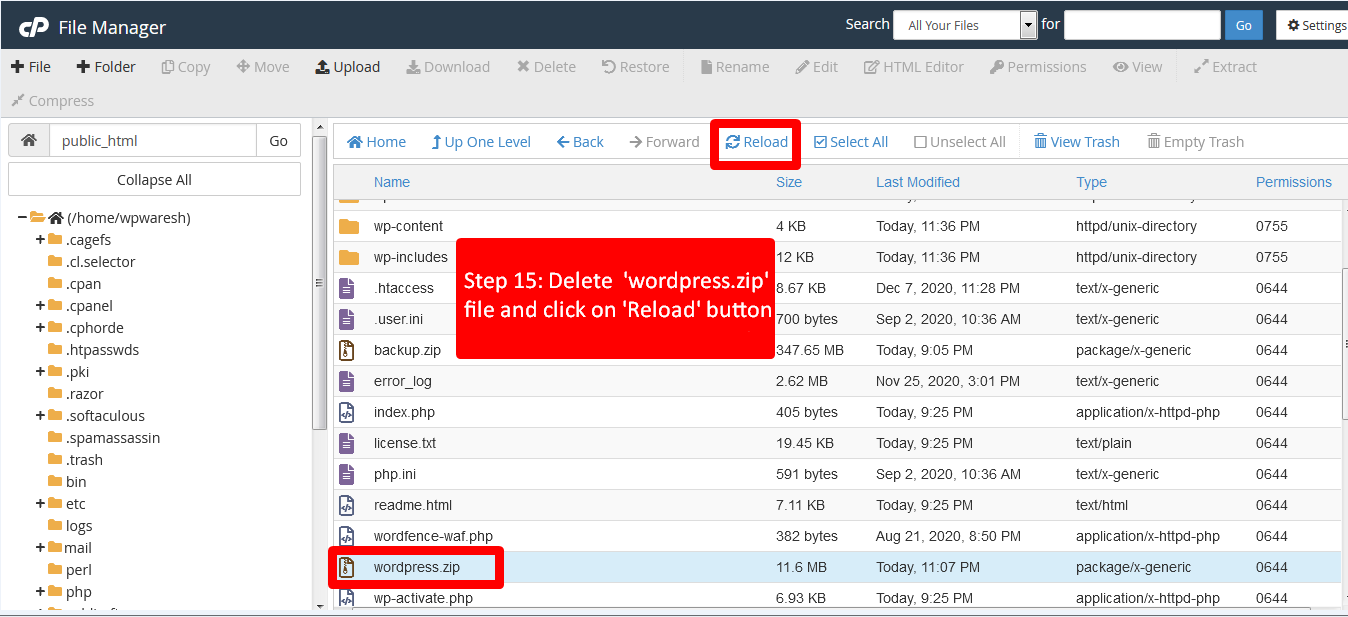Select .trash folder in the tree
This screenshot has height=617, width=1348.
tap(84, 460)
